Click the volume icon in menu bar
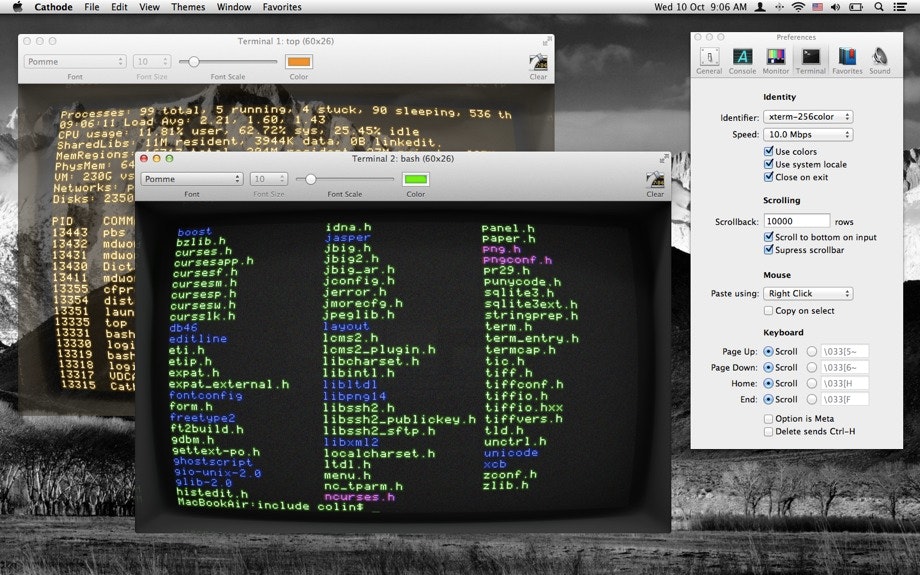 click(836, 7)
